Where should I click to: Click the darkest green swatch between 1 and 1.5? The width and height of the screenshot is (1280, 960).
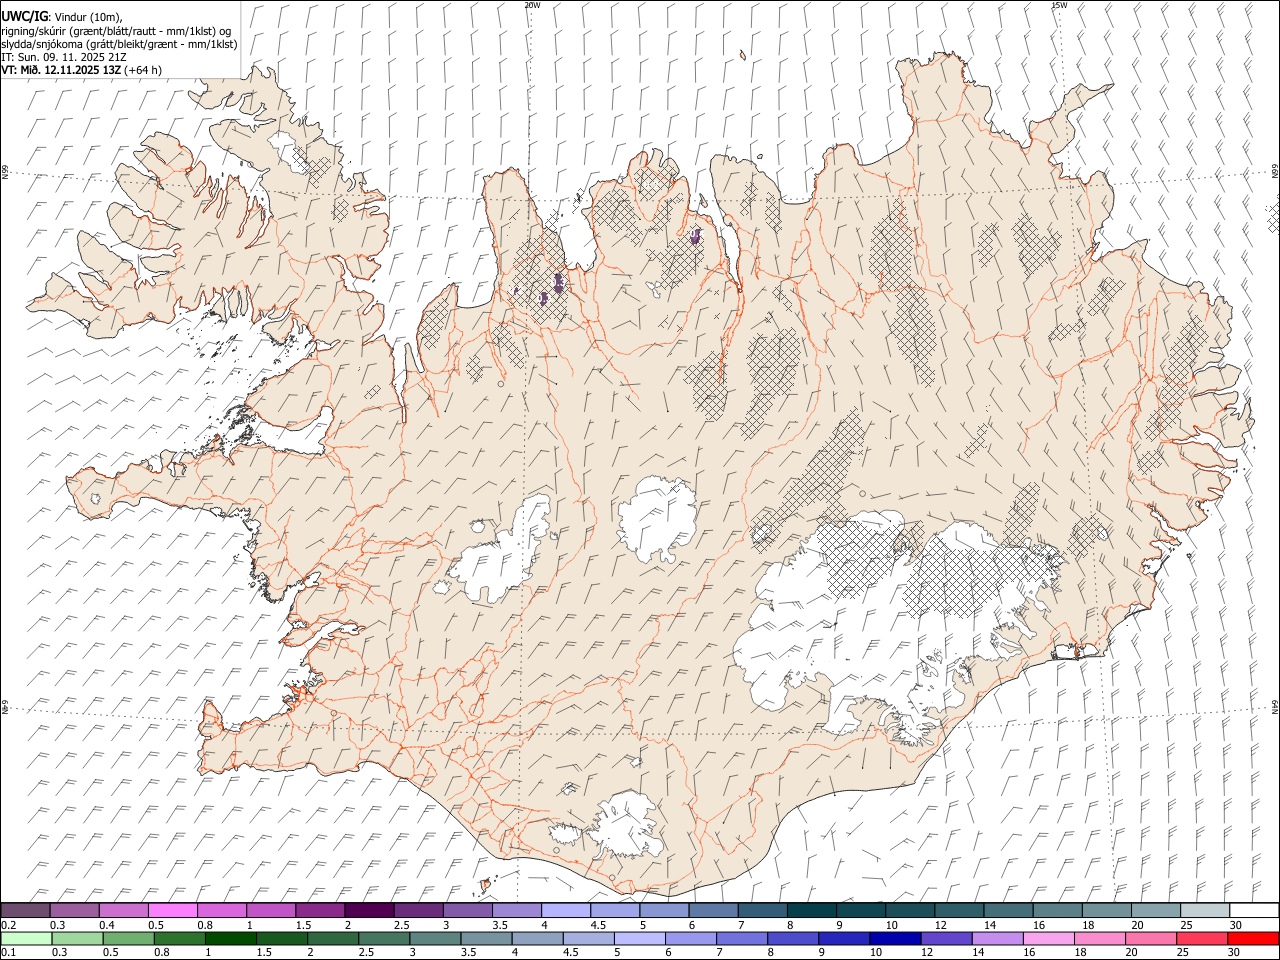[230, 938]
